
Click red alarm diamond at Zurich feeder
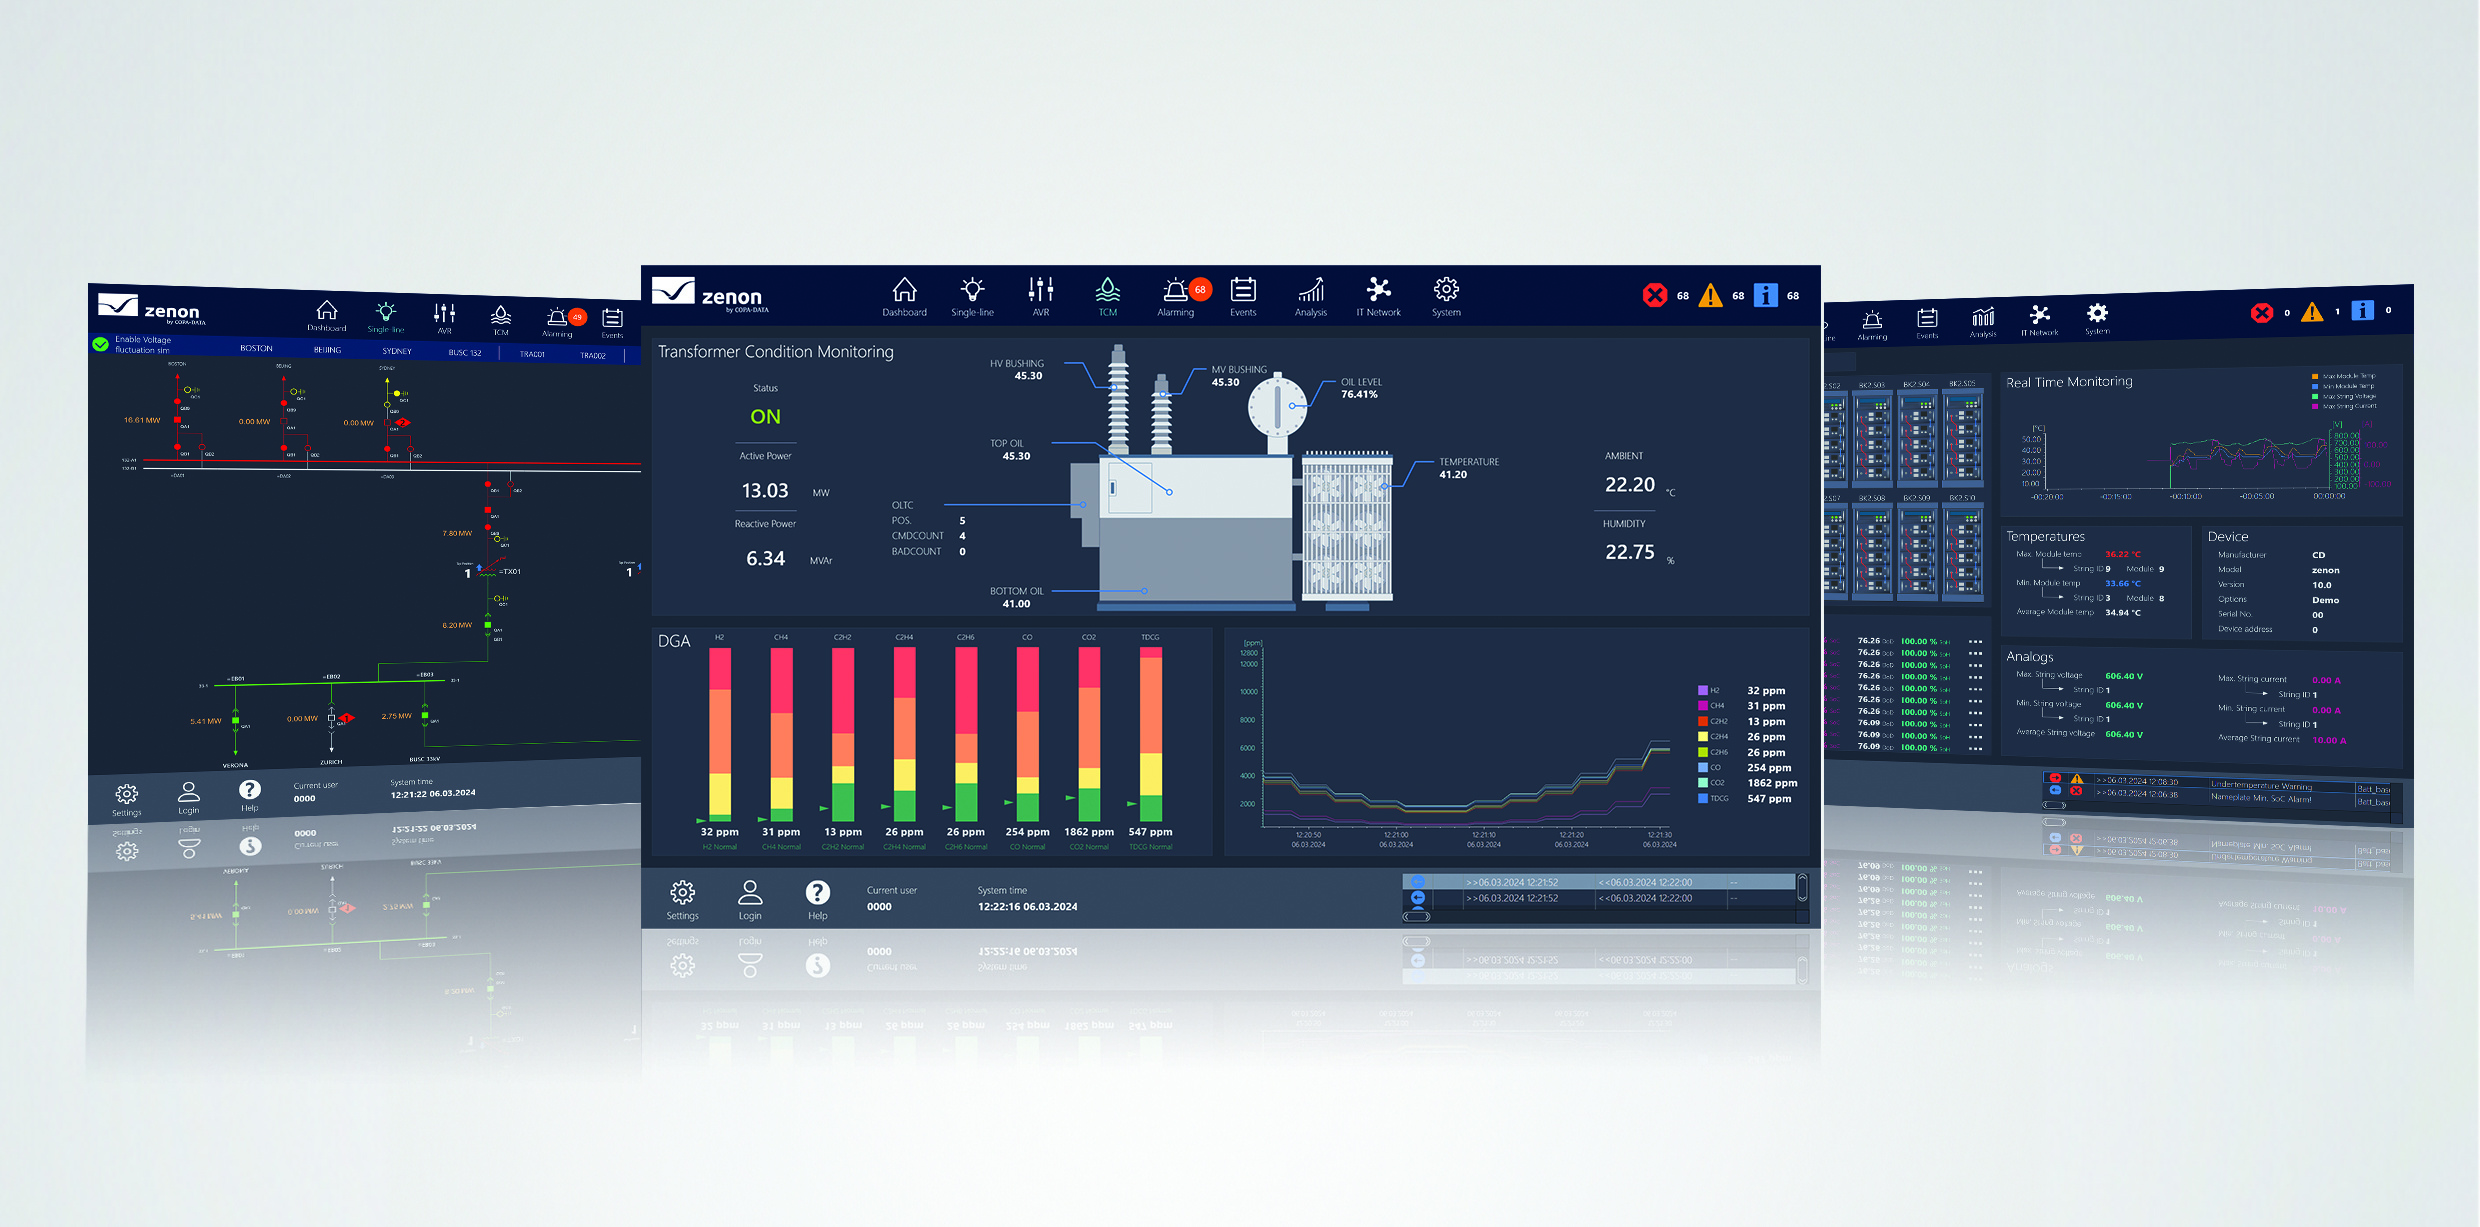tap(347, 717)
